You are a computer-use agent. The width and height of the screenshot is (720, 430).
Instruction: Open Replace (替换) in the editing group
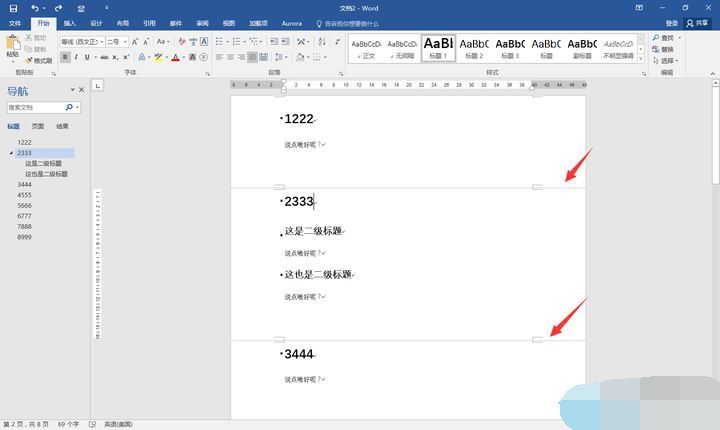pyautogui.click(x=667, y=49)
